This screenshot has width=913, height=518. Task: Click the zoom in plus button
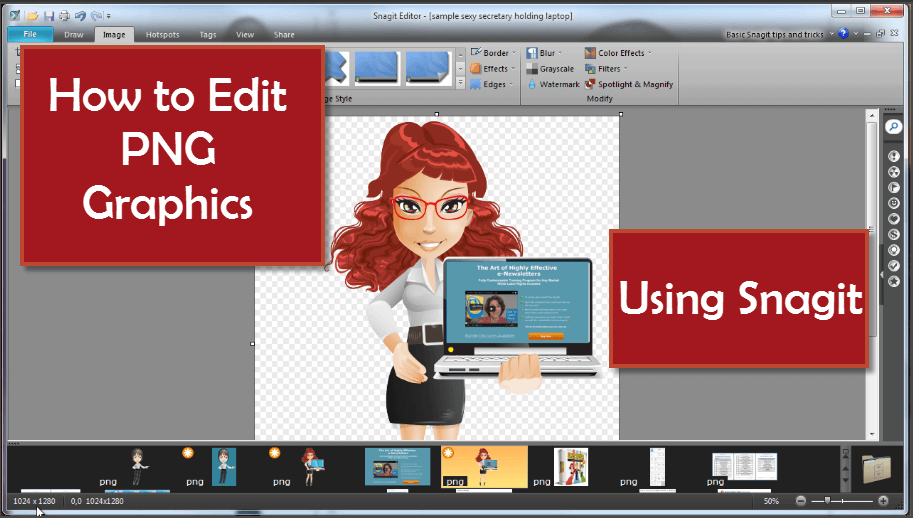point(883,501)
